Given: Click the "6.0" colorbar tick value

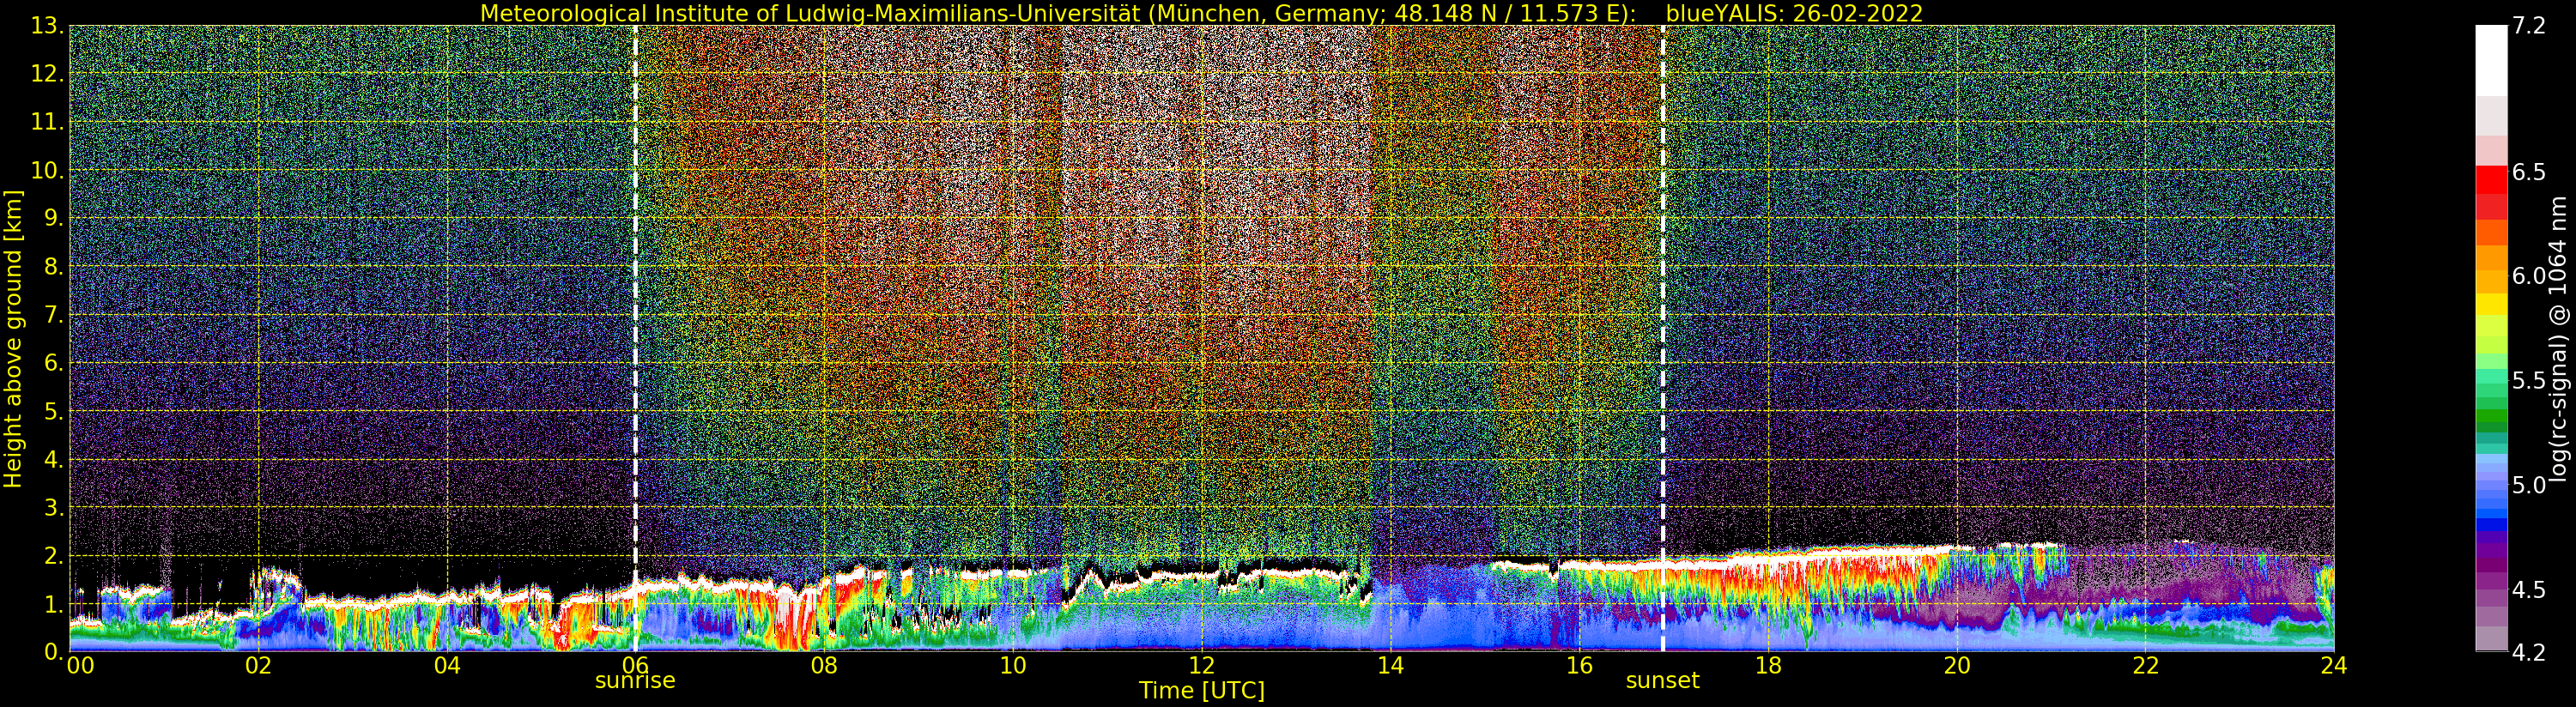Looking at the screenshot, I should (x=2527, y=276).
